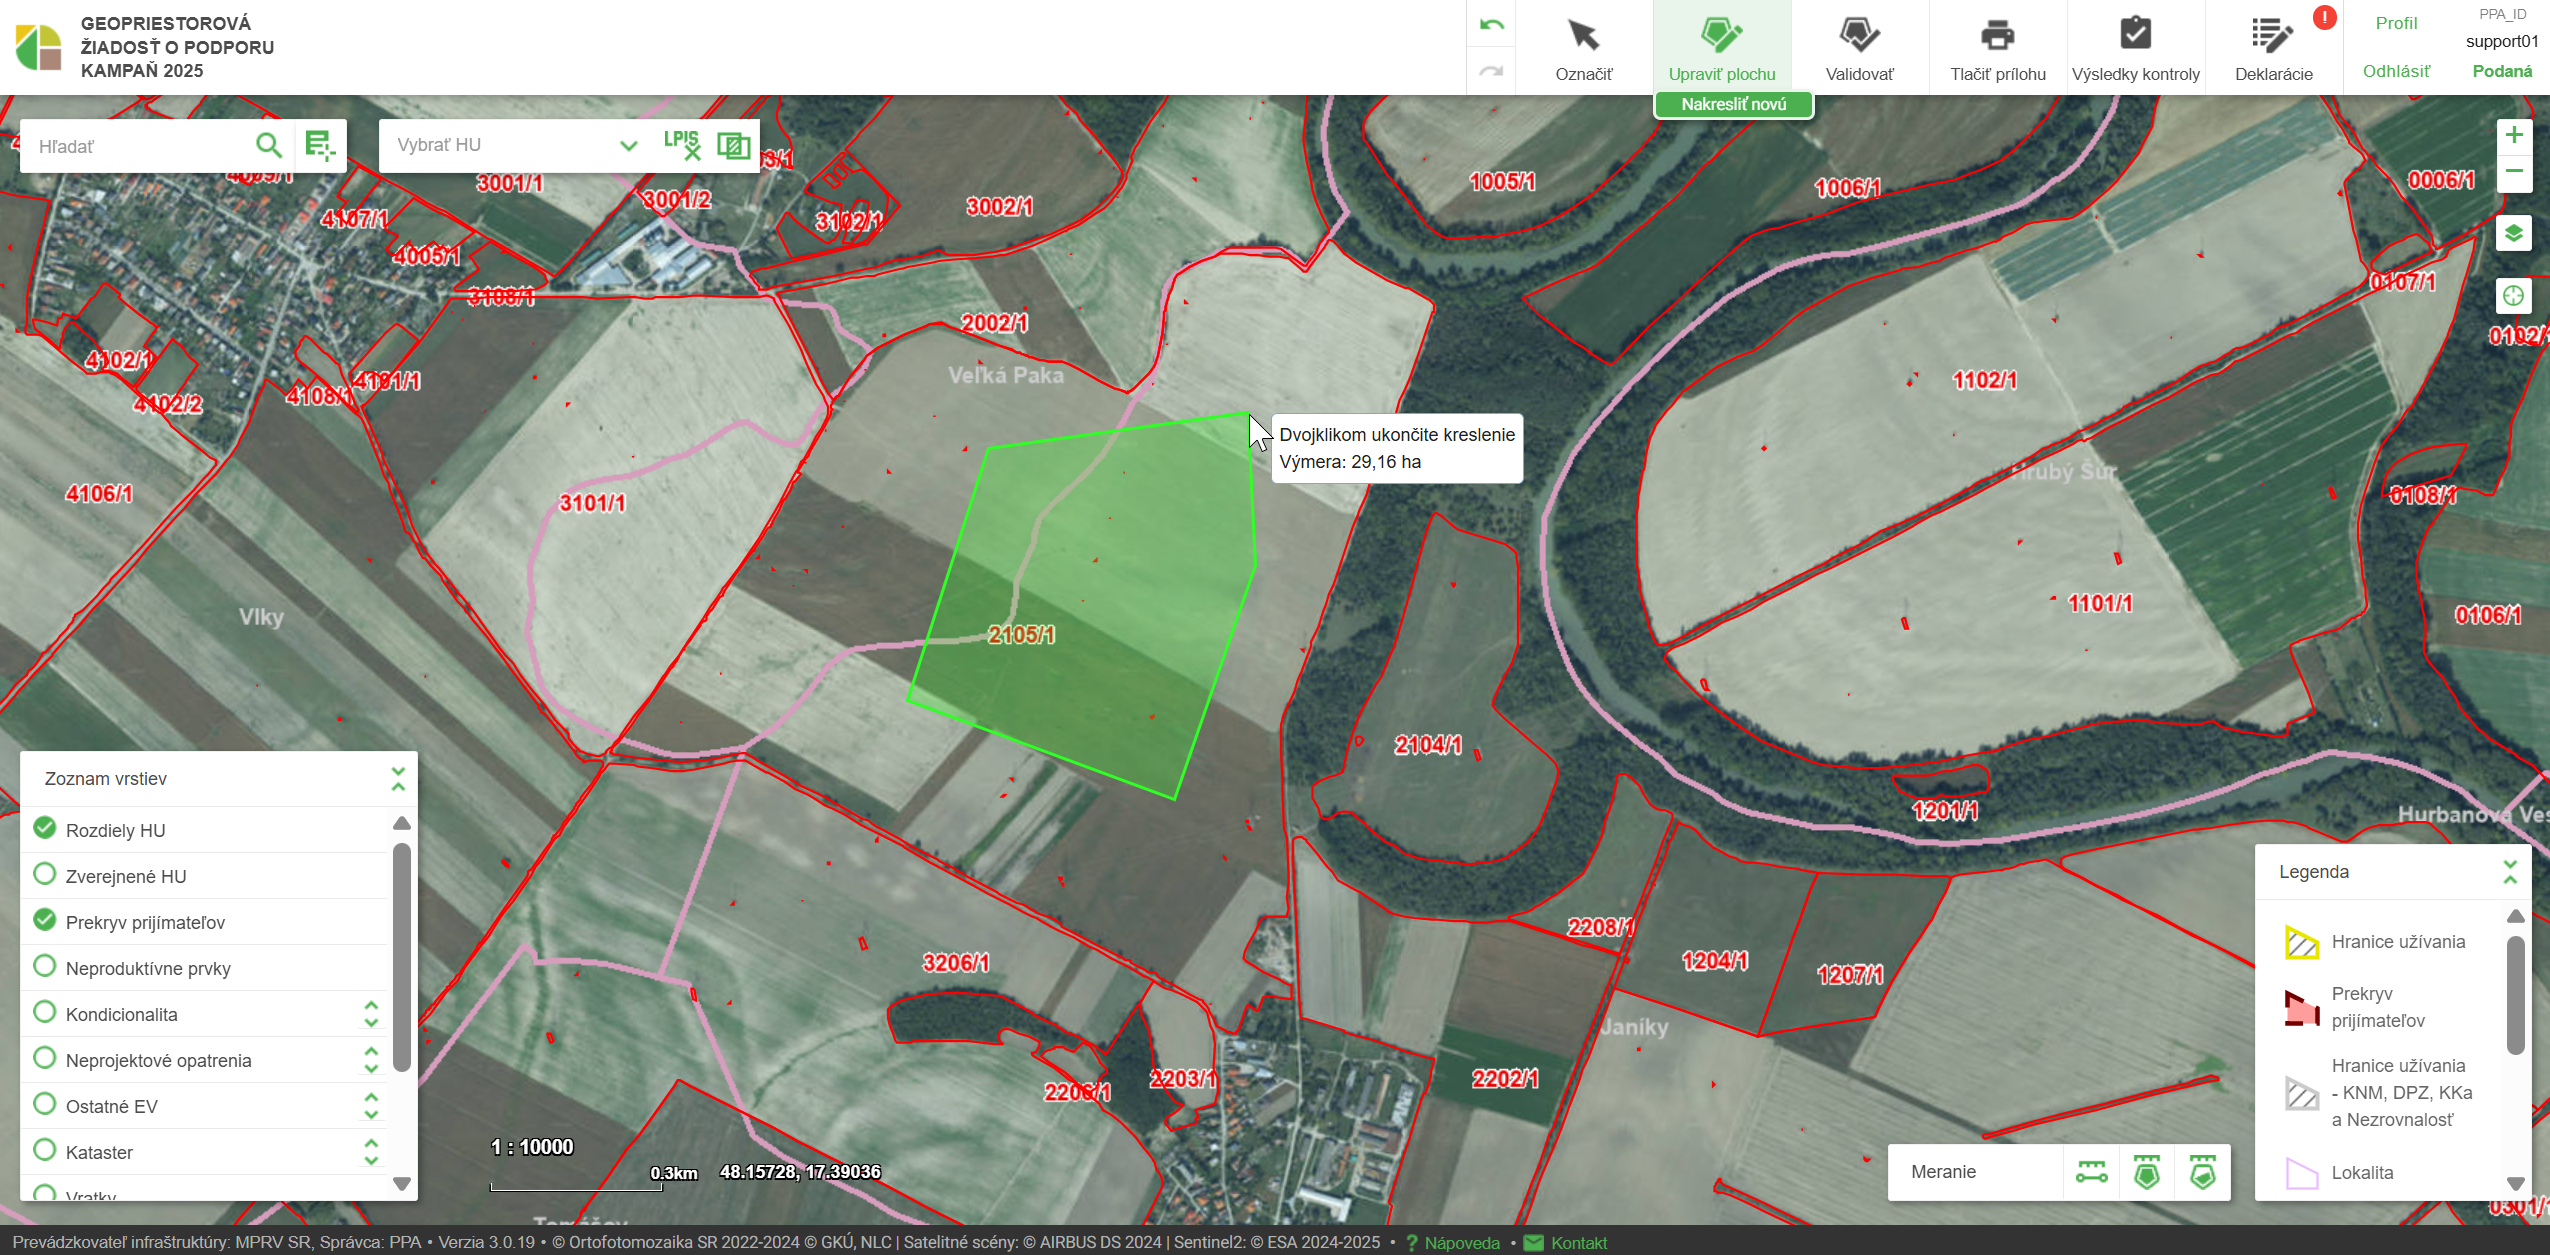Select the Označiť pointer tool
The width and height of the screenshot is (2550, 1255).
click(x=1583, y=37)
